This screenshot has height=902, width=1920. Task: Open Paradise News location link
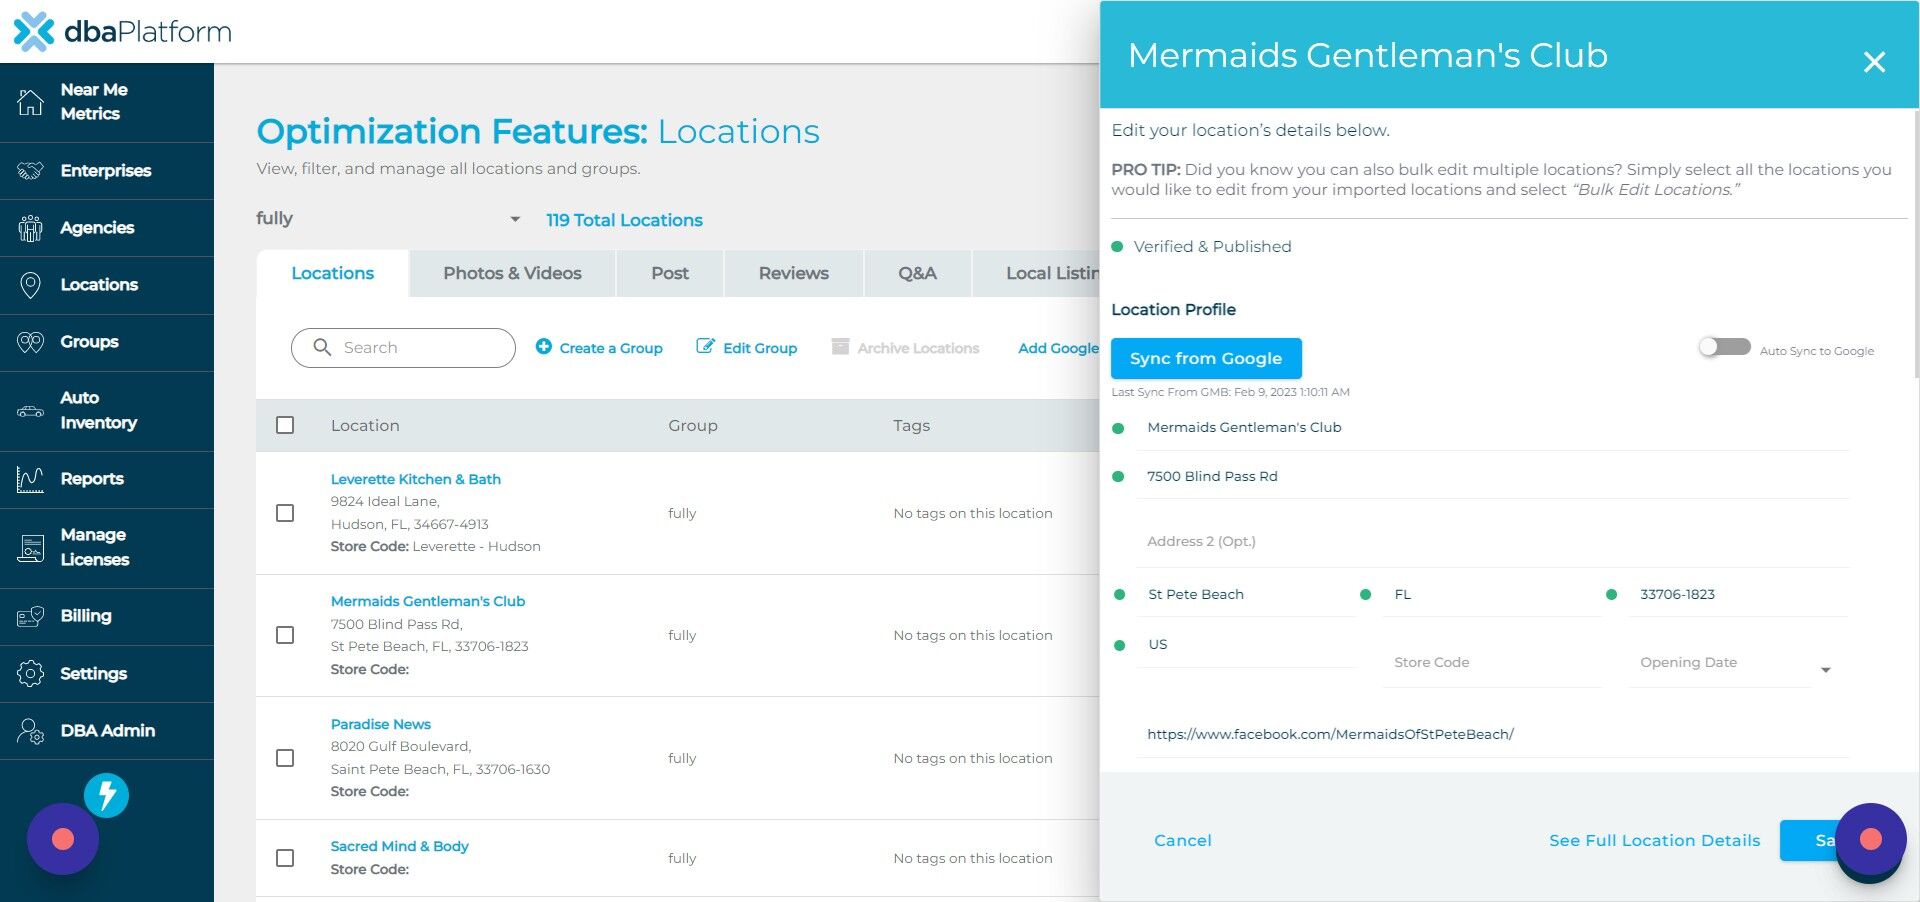[x=381, y=724]
